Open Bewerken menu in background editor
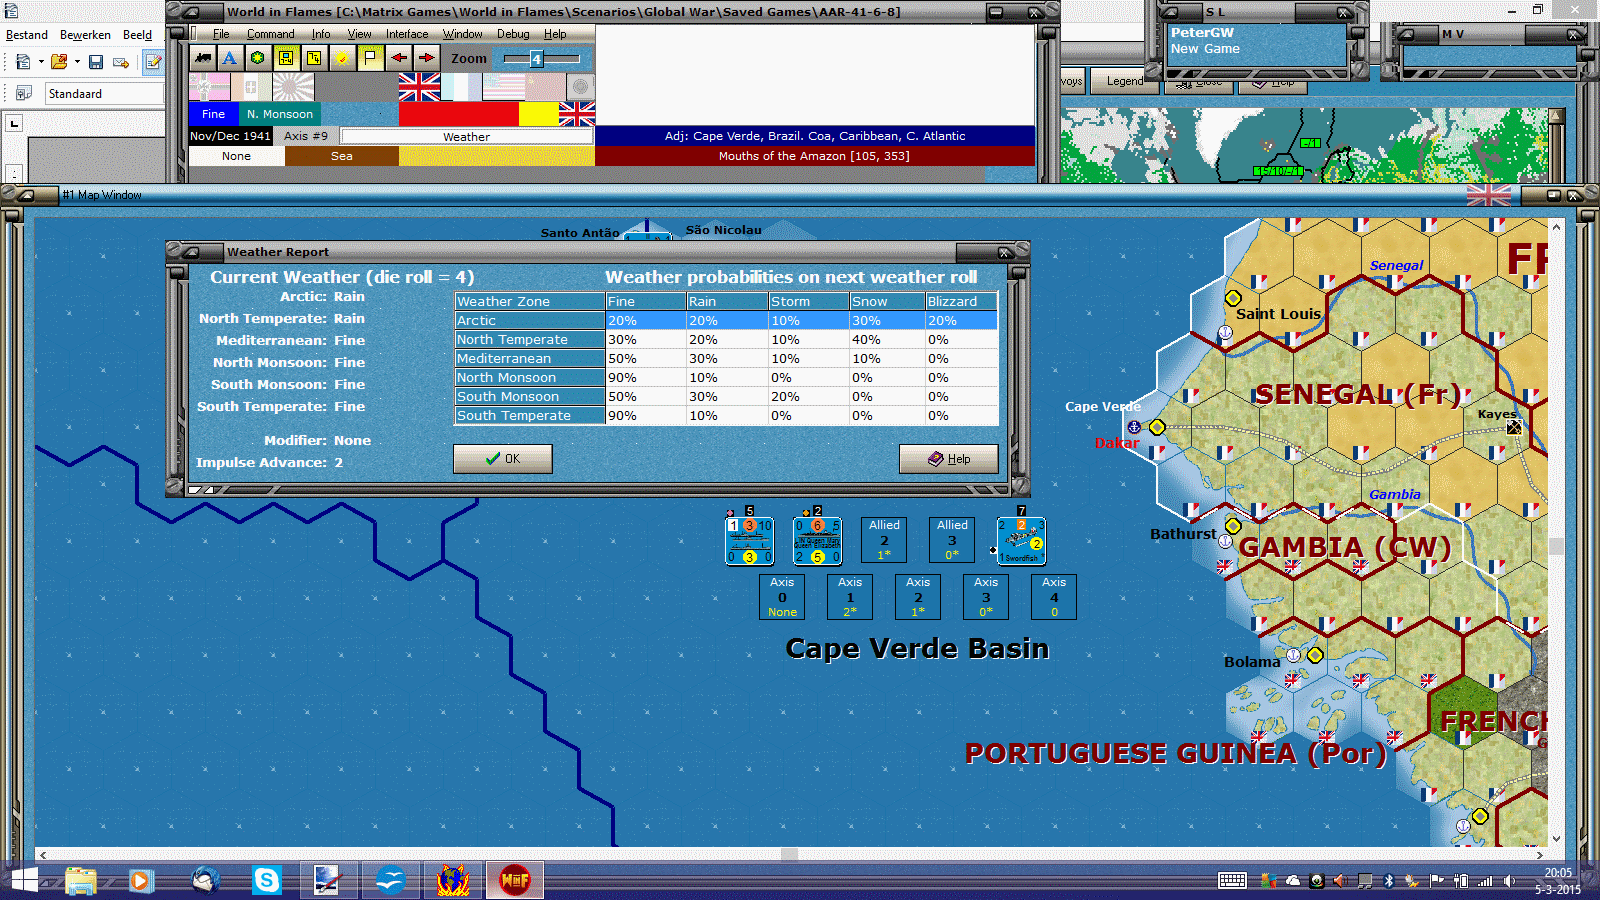The width and height of the screenshot is (1600, 900). pos(85,35)
